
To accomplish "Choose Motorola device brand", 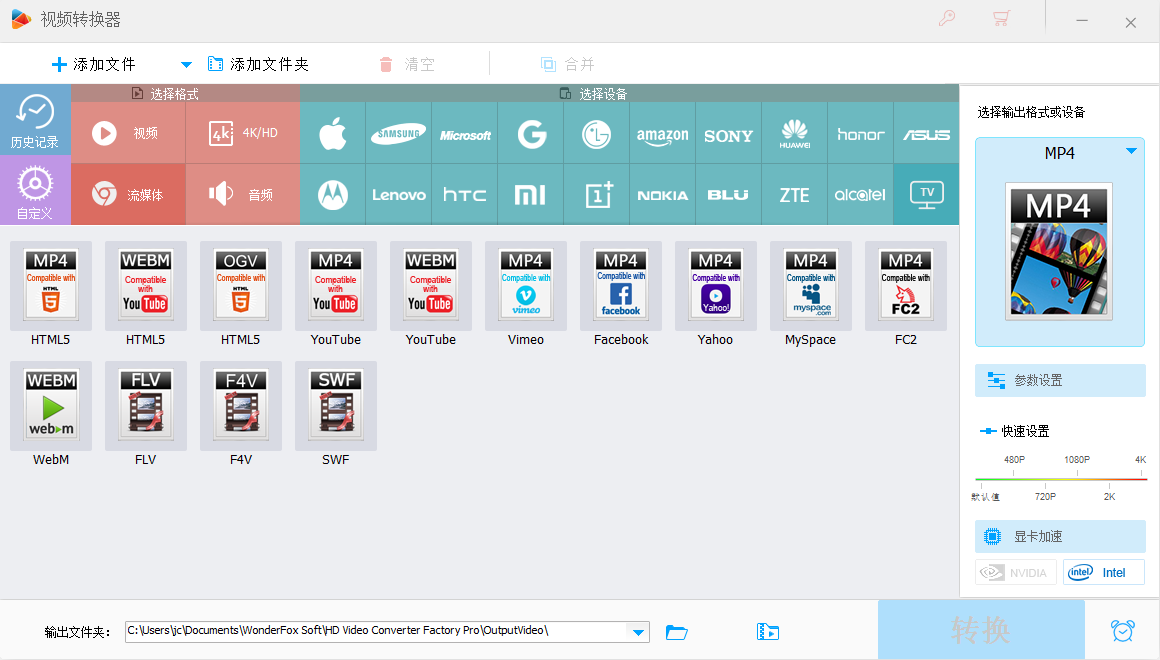I will (x=332, y=195).
